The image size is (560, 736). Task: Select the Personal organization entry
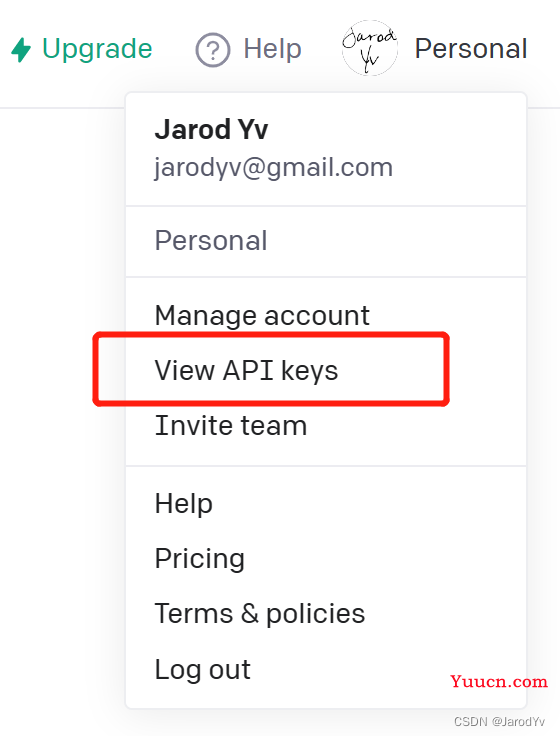click(326, 241)
